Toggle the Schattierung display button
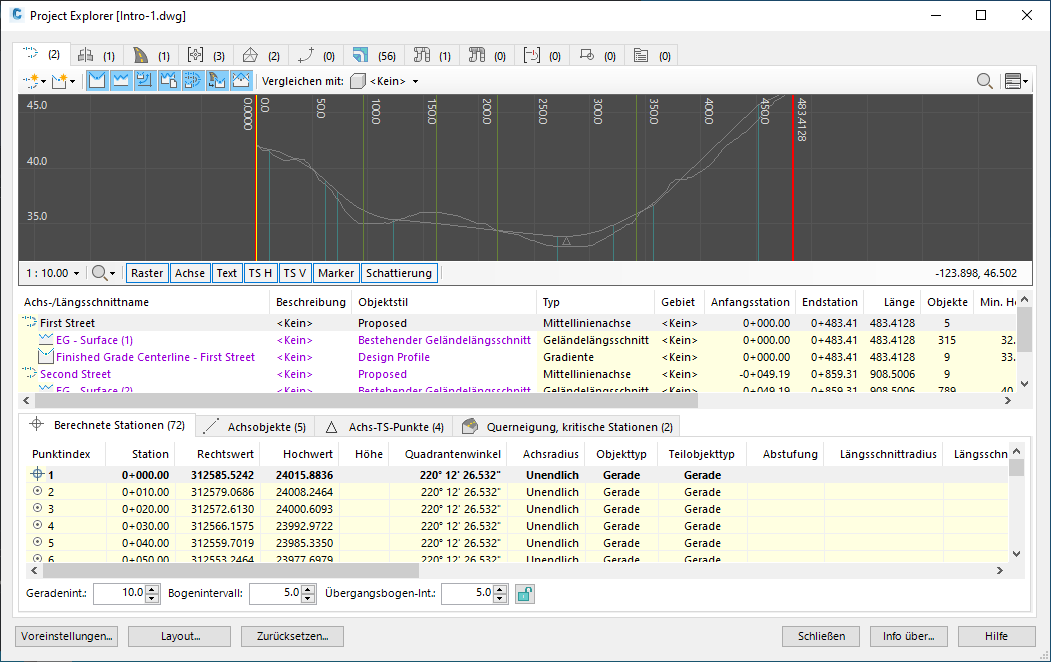The width and height of the screenshot is (1051, 662). click(399, 273)
